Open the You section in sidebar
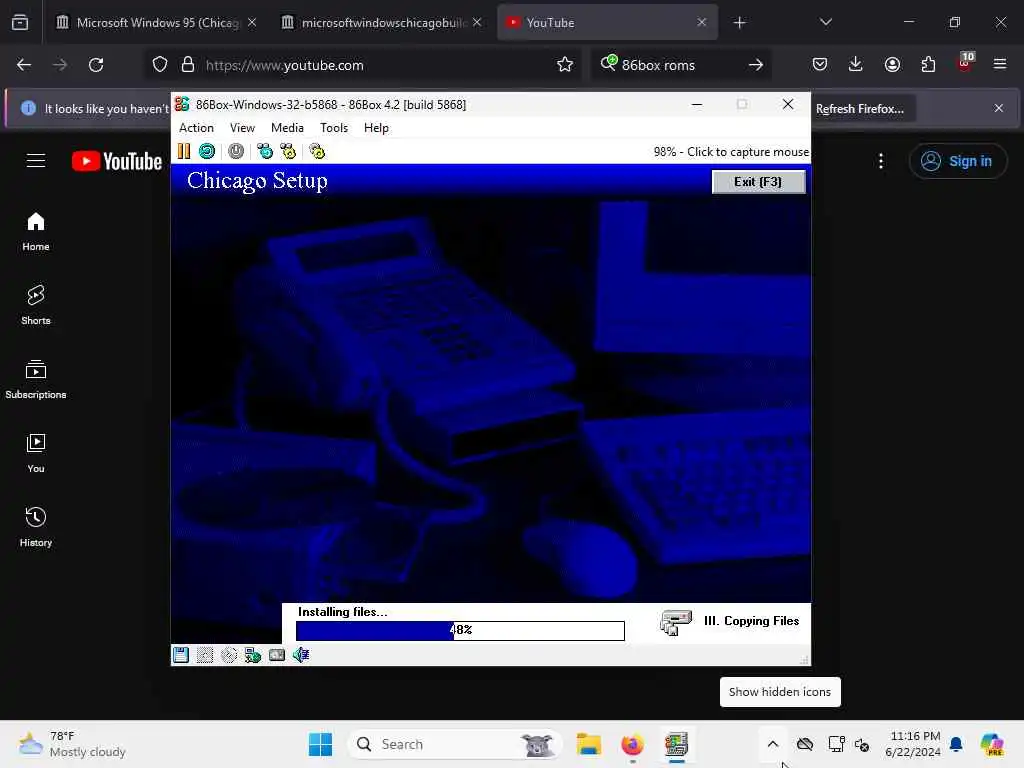Viewport: 1024px width, 768px height. (x=36, y=453)
